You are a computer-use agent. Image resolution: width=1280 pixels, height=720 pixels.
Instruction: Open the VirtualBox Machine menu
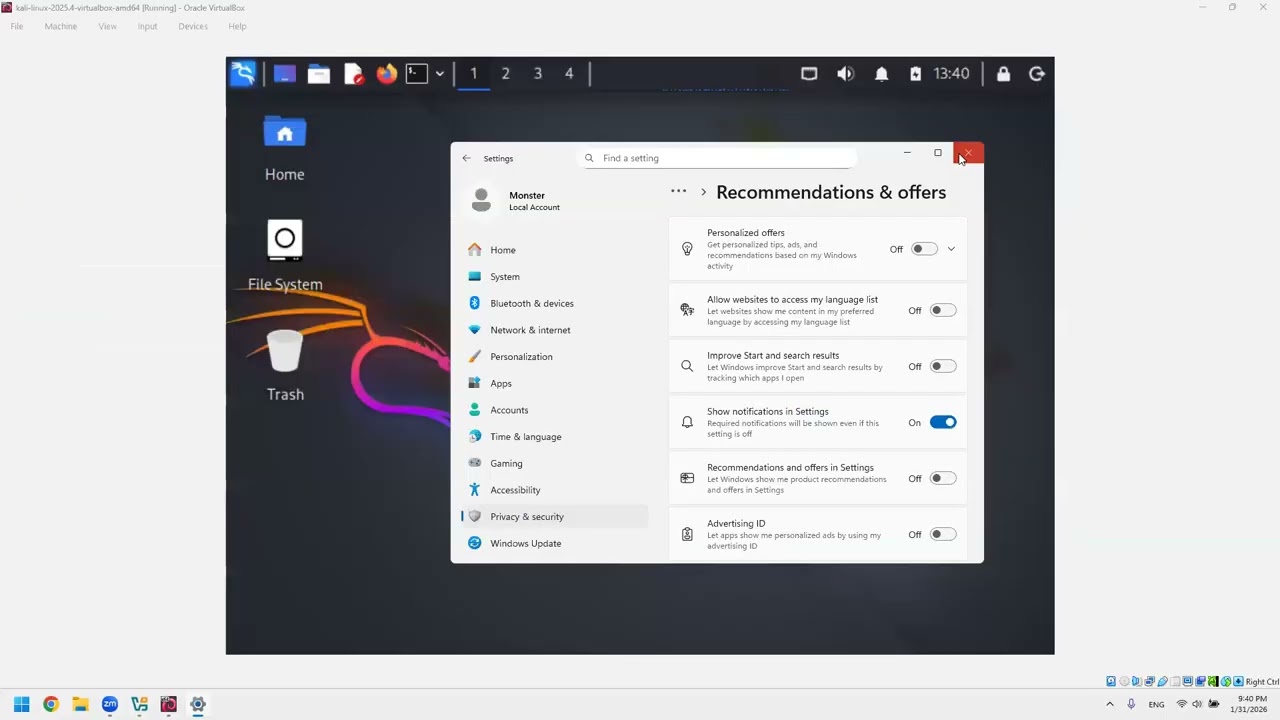pyautogui.click(x=60, y=26)
